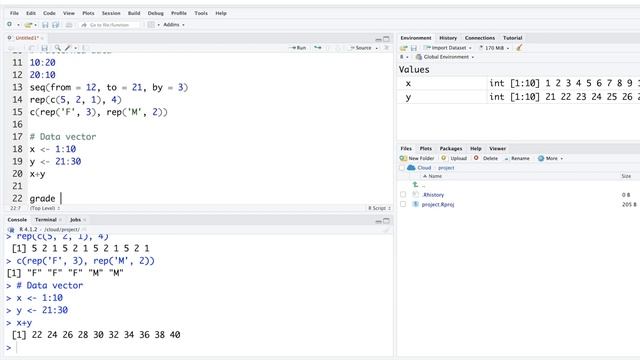This screenshot has height=360, width=640.
Task: Open the (Top Level) scope selector
Action: 45,208
